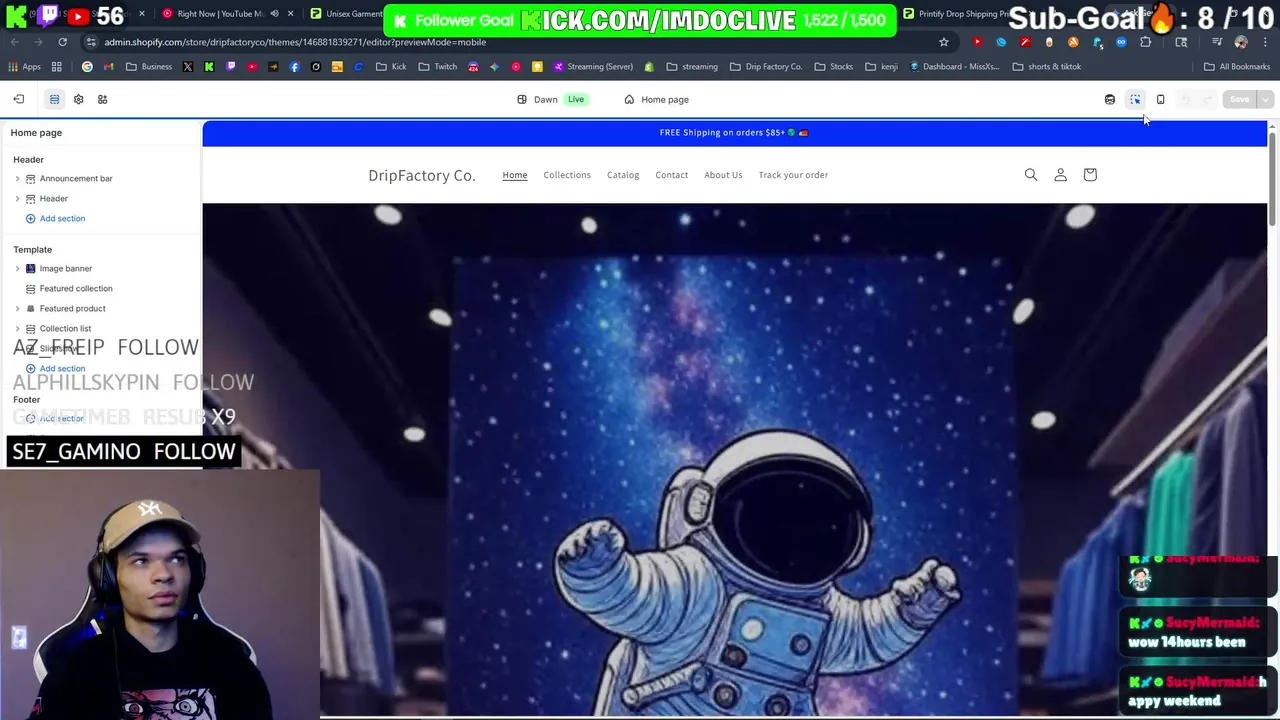The width and height of the screenshot is (1280, 720).
Task: Toggle the inspector selection tool
Action: click(1135, 99)
